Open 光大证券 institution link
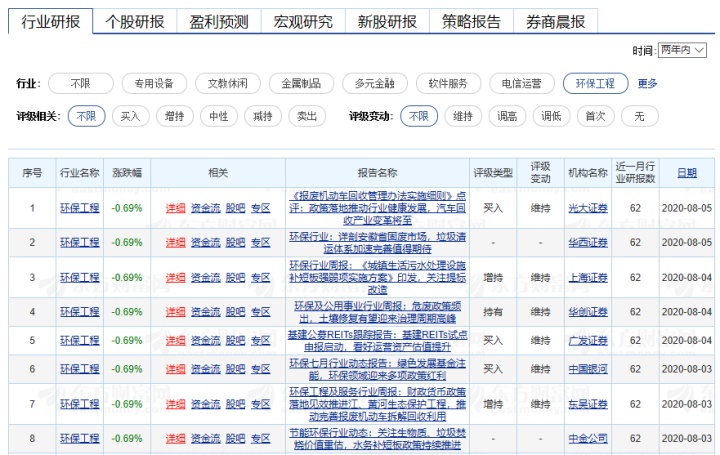 click(x=587, y=209)
